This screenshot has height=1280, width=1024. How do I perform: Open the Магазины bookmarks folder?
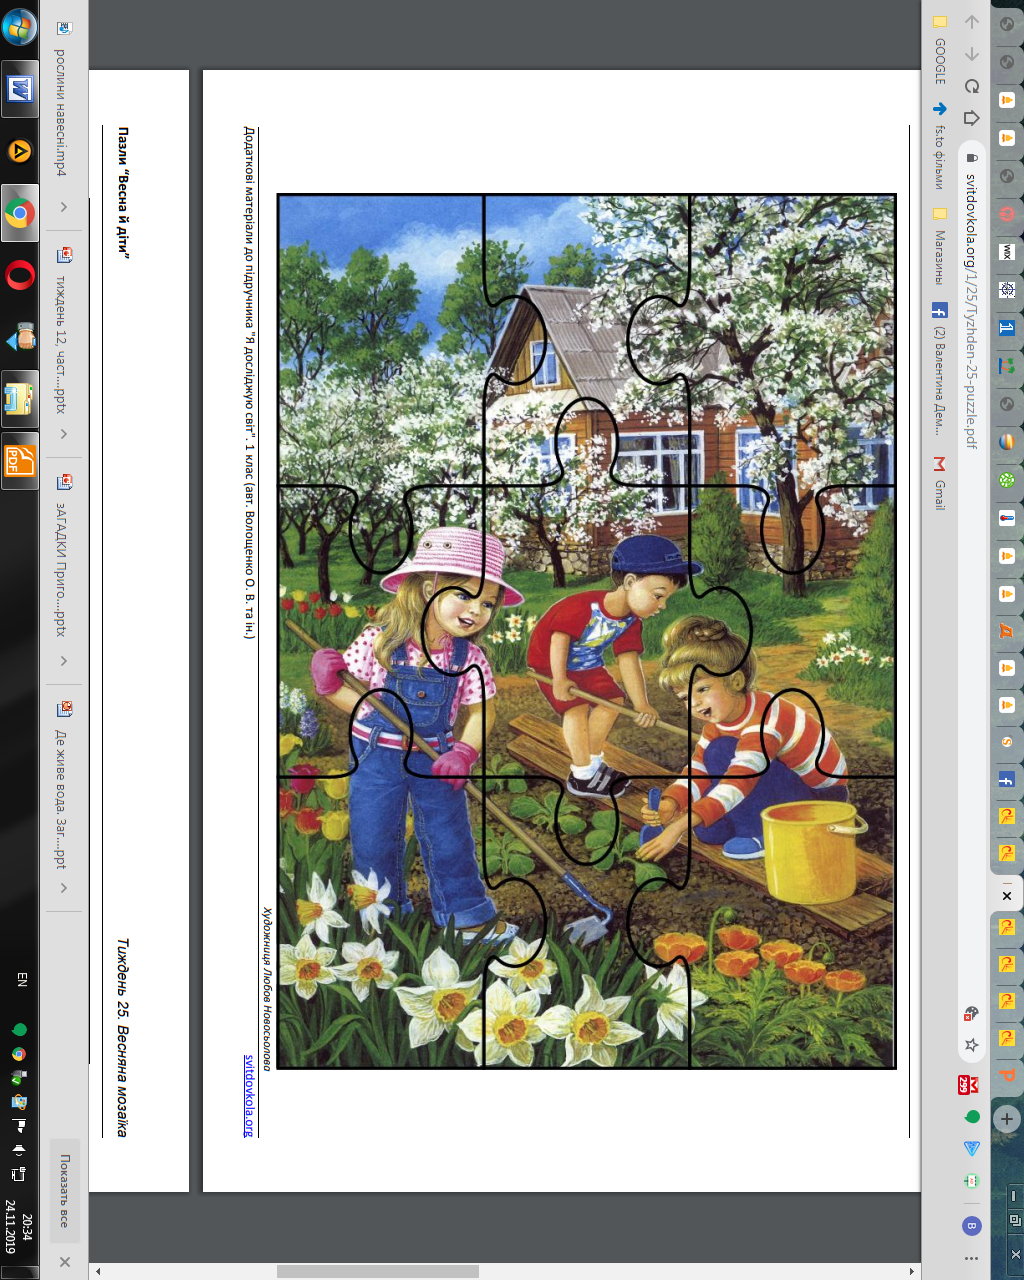click(940, 248)
